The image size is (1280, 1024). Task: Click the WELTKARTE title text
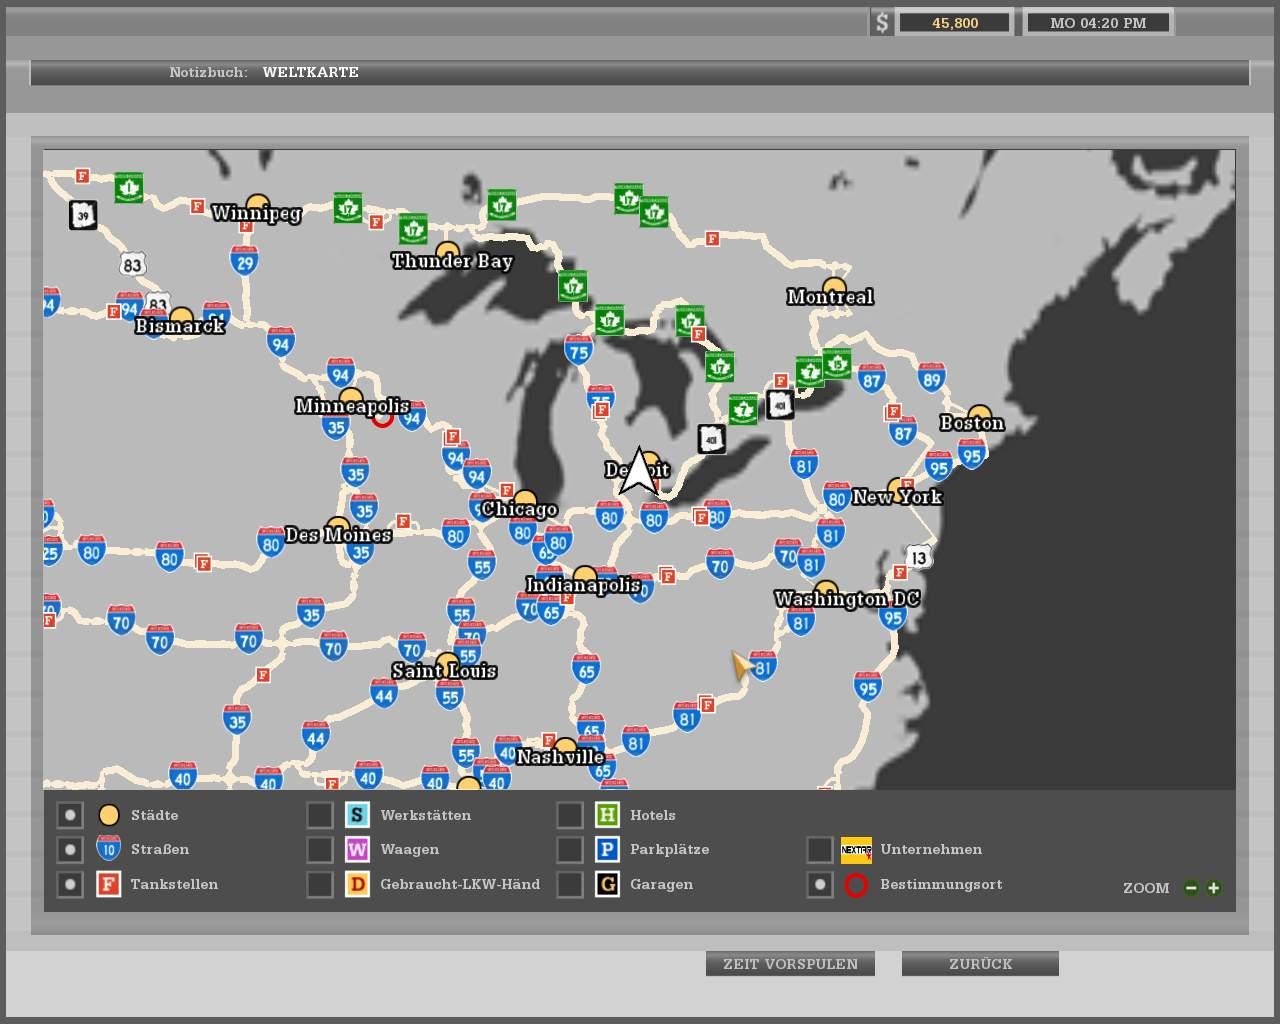(x=311, y=72)
